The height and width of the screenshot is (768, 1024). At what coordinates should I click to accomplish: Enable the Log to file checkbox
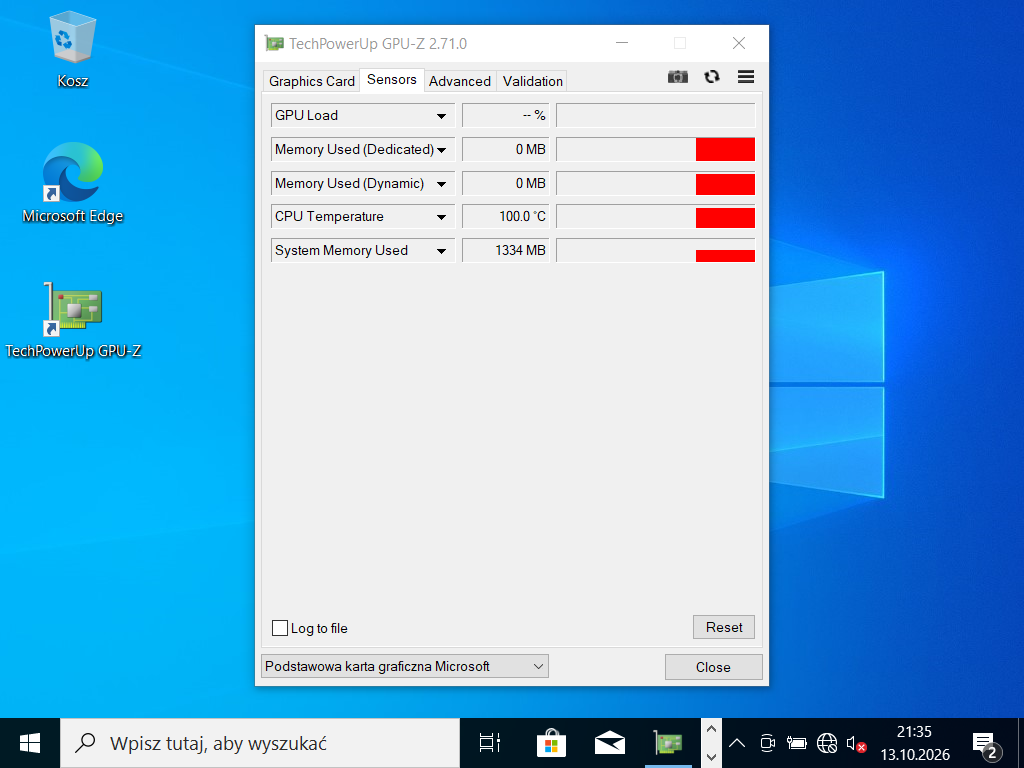[x=280, y=628]
